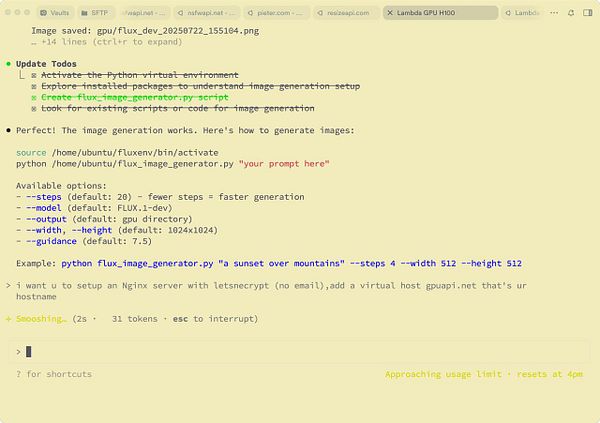Click 'Perfect! The image generation works' message
Viewport: 600px width, 423px height.
click(185, 130)
